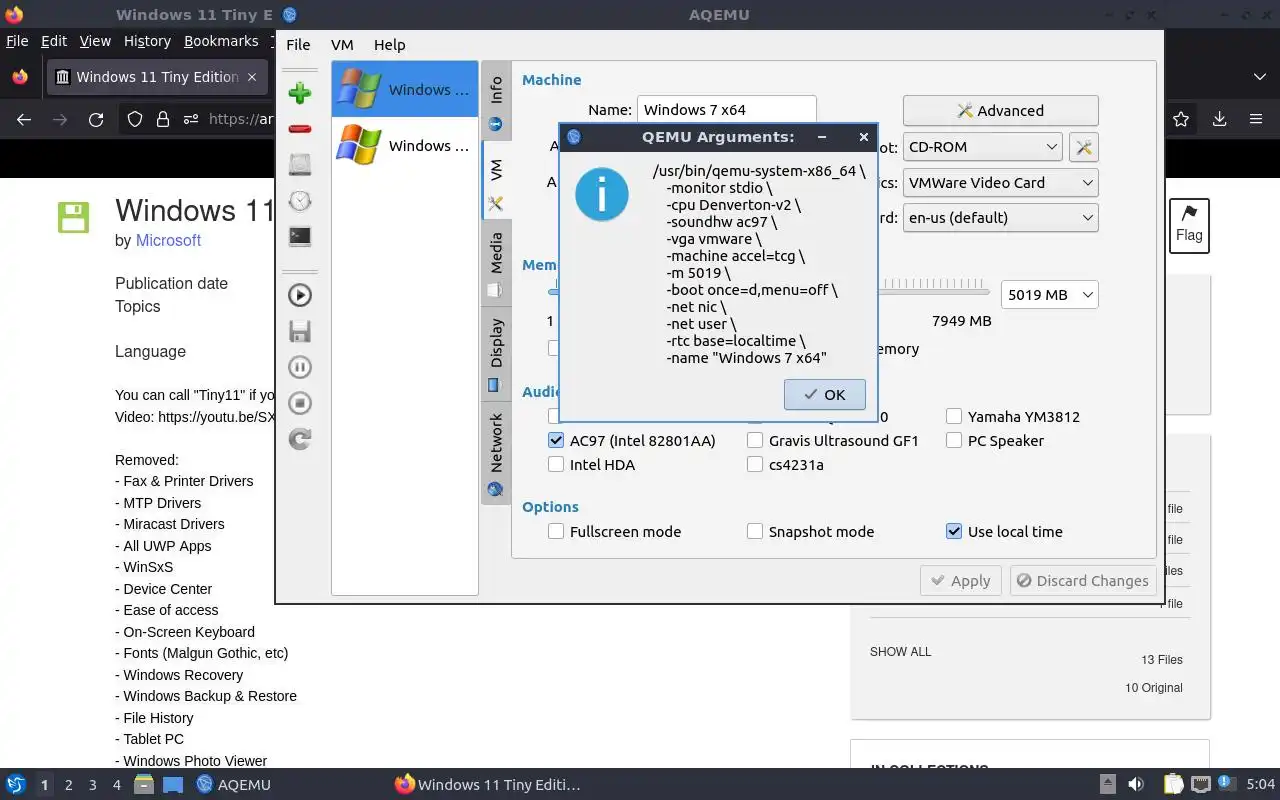Open Firefox hamburger application menu
The image size is (1280, 800).
pyautogui.click(x=1256, y=119)
